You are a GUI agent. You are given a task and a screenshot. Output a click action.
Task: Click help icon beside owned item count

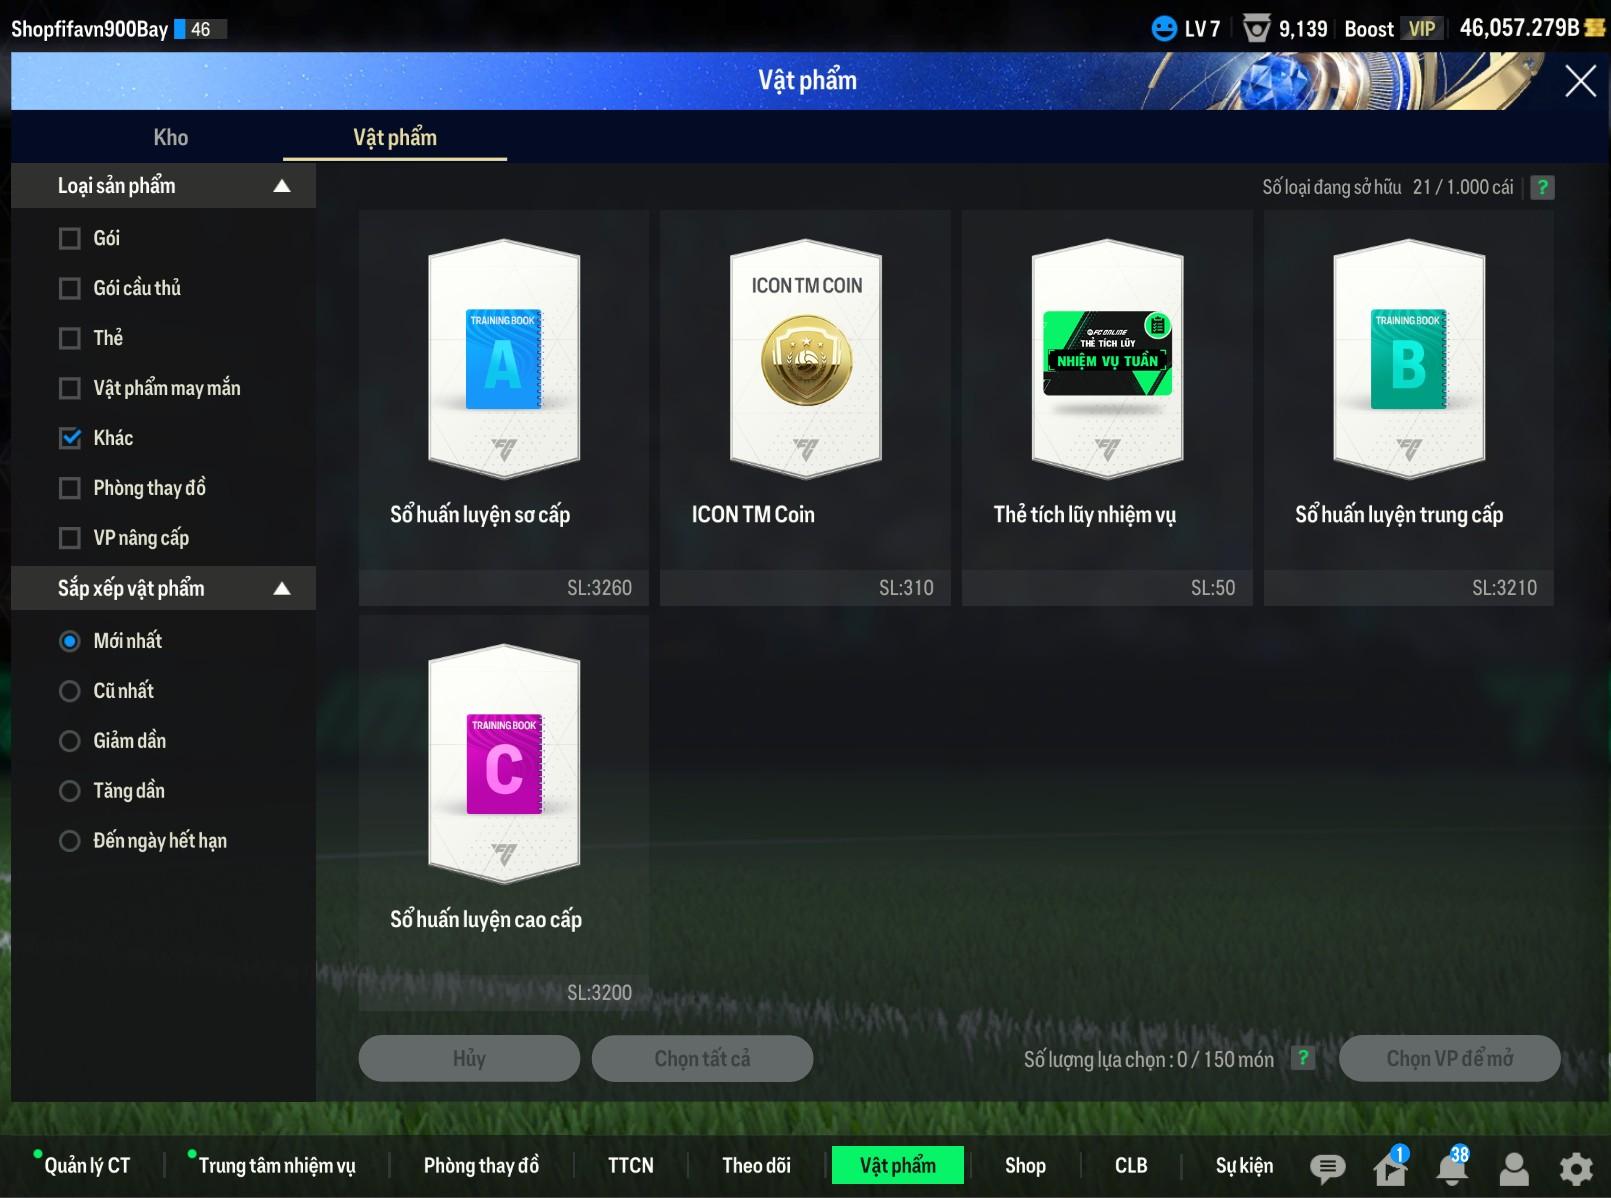(x=1542, y=187)
